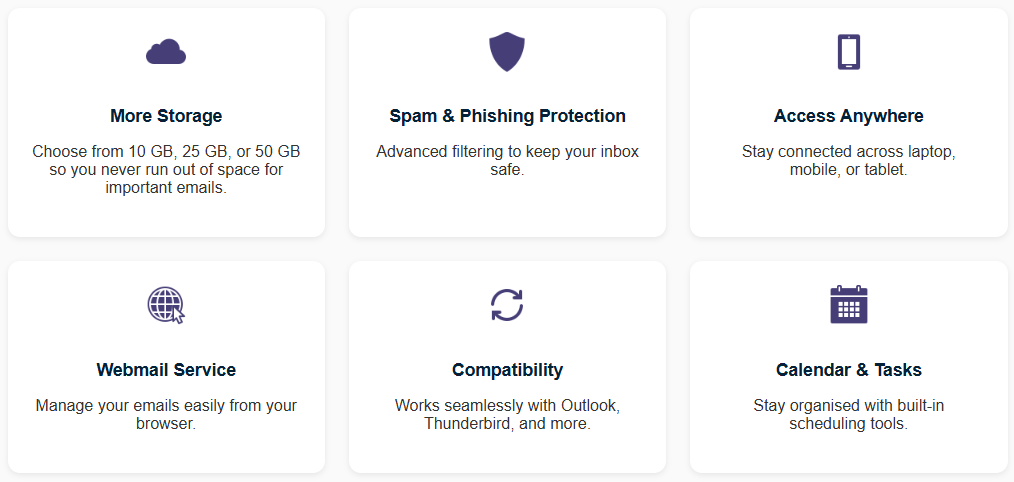Select the Calendar & Tasks heading
The height and width of the screenshot is (482, 1014).
coord(848,369)
